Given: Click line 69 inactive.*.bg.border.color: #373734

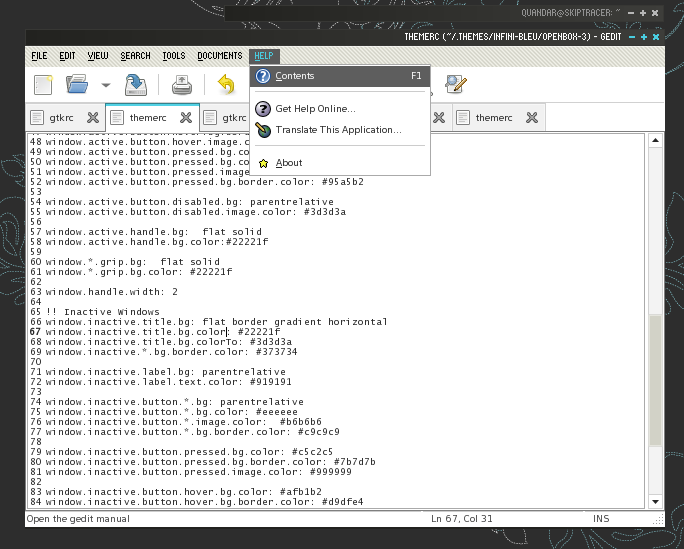Looking at the screenshot, I should (x=171, y=352).
